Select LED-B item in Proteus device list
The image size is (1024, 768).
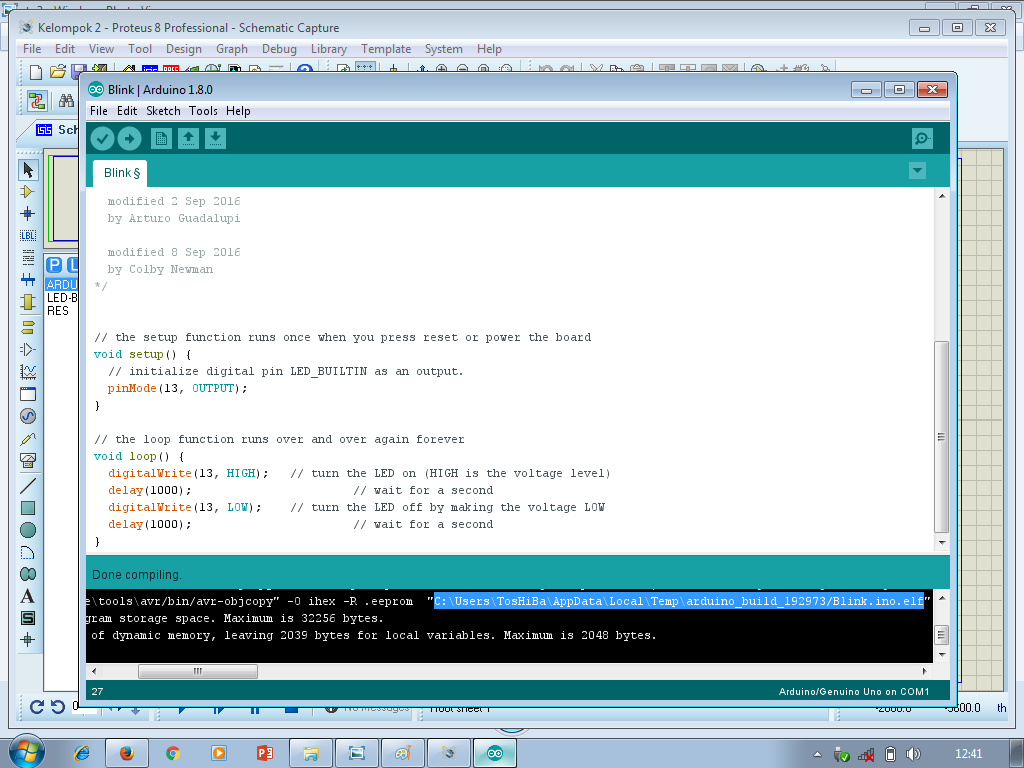point(62,298)
